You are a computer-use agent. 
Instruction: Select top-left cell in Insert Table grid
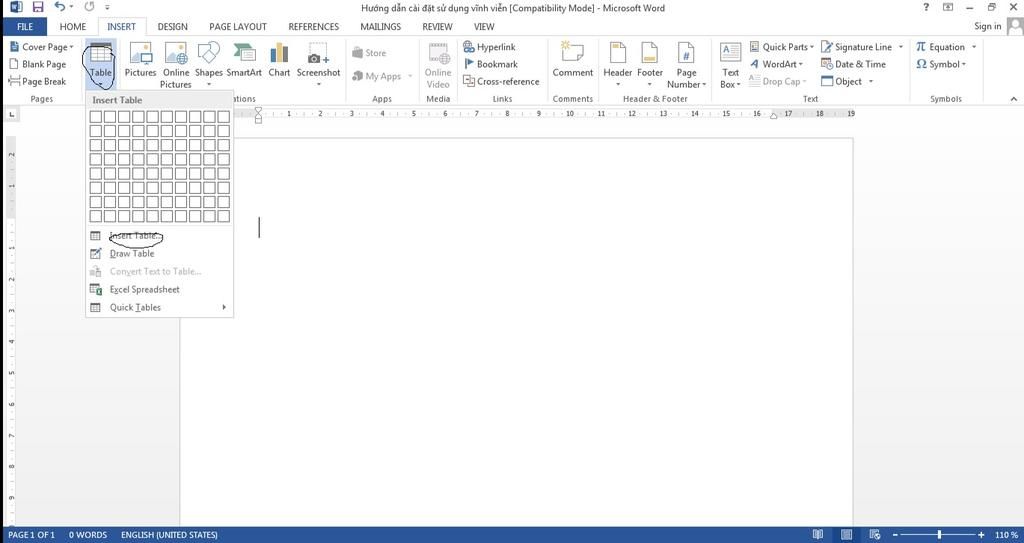[97, 117]
